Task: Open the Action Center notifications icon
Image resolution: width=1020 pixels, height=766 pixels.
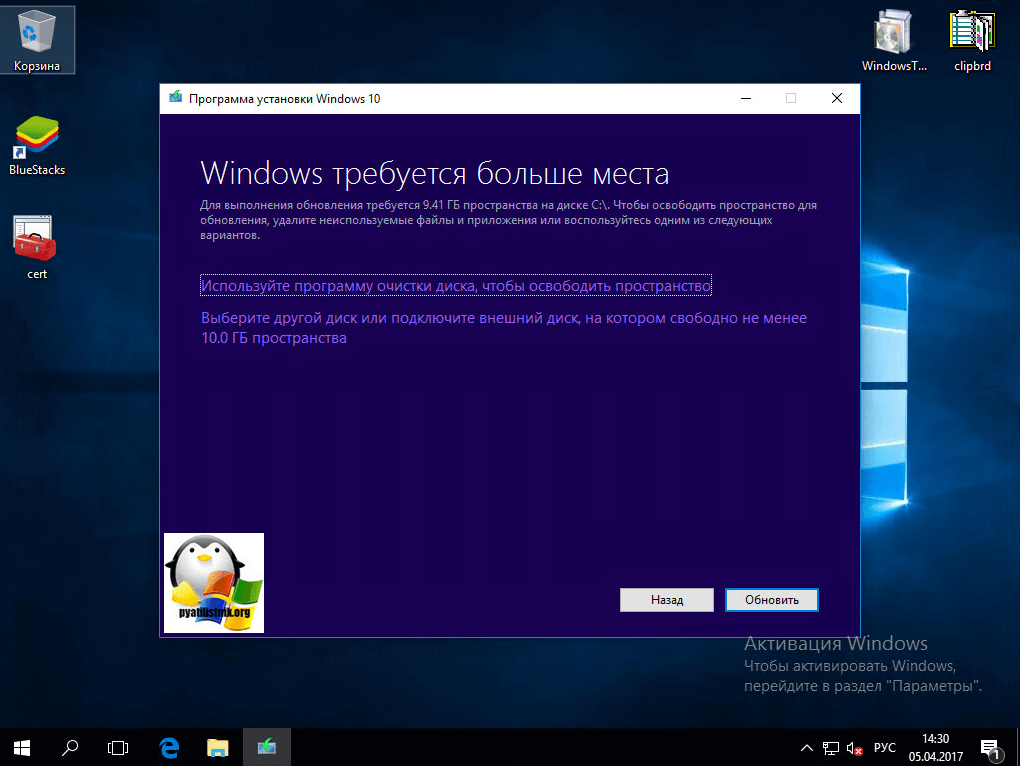Action: point(992,747)
